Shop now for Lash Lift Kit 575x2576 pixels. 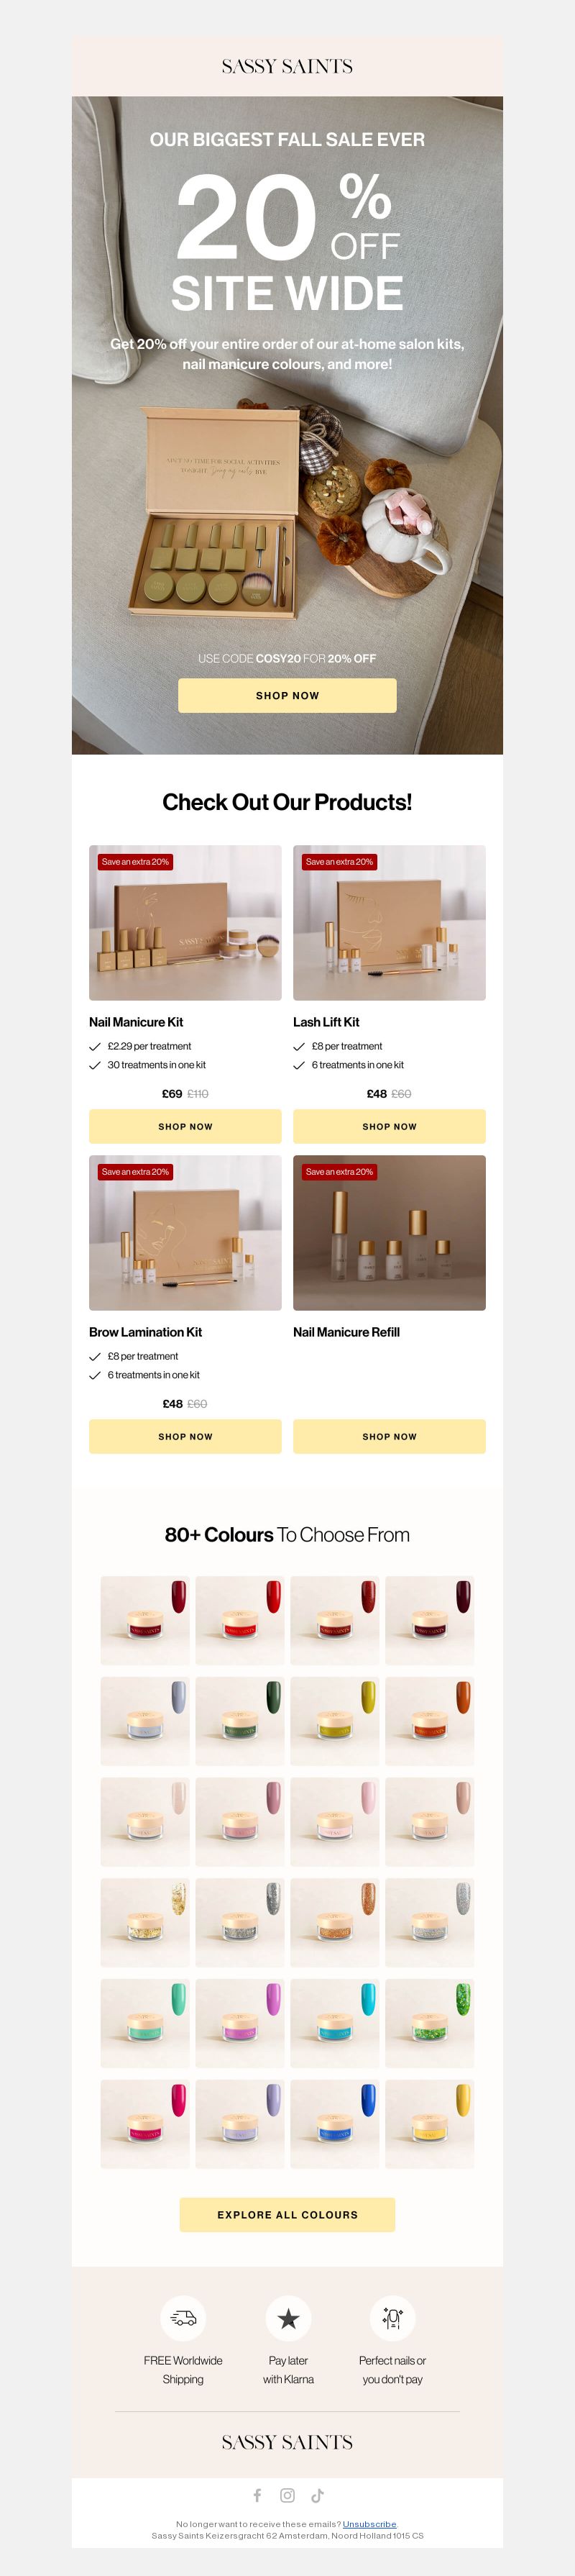point(389,1126)
